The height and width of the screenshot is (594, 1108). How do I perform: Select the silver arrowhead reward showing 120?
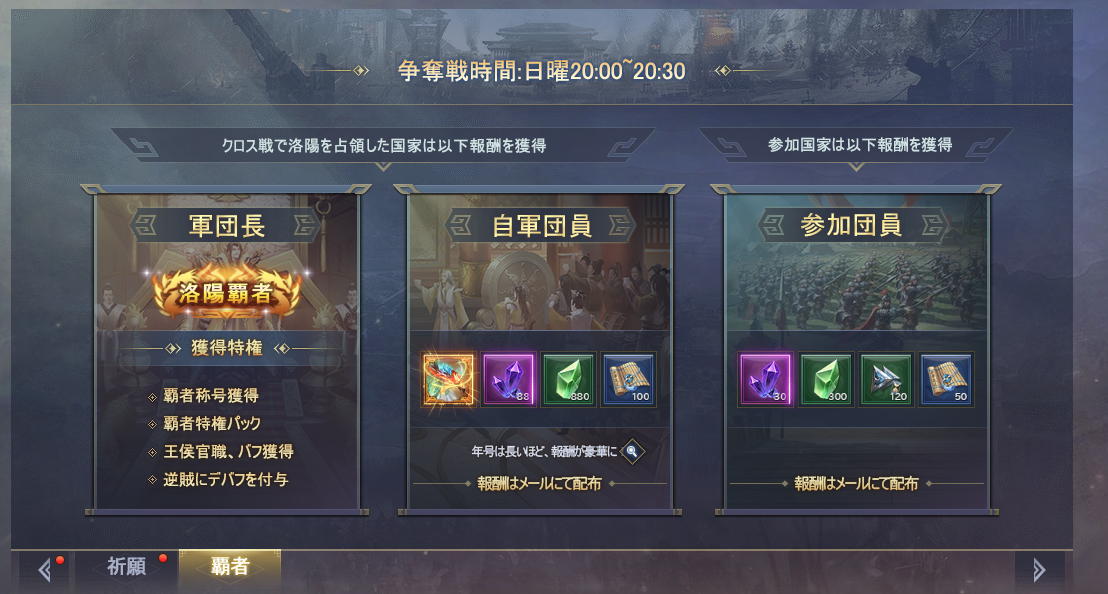(885, 379)
